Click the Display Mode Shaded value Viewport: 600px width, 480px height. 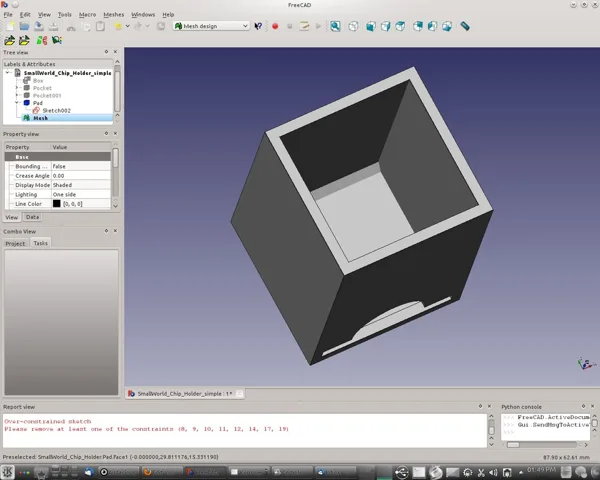(81, 185)
